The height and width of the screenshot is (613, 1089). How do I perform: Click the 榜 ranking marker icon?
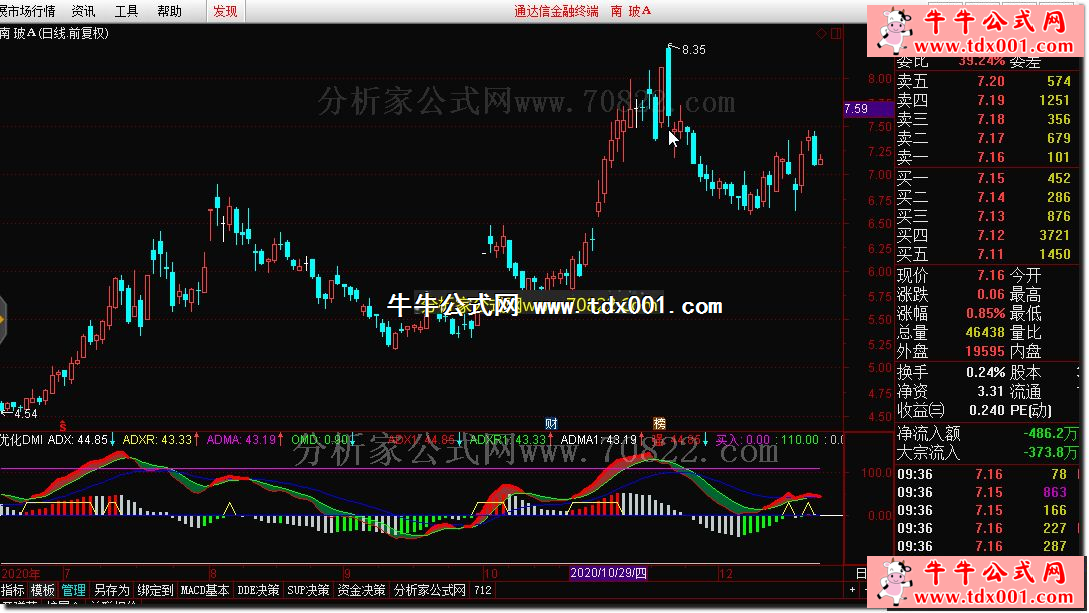tap(659, 423)
